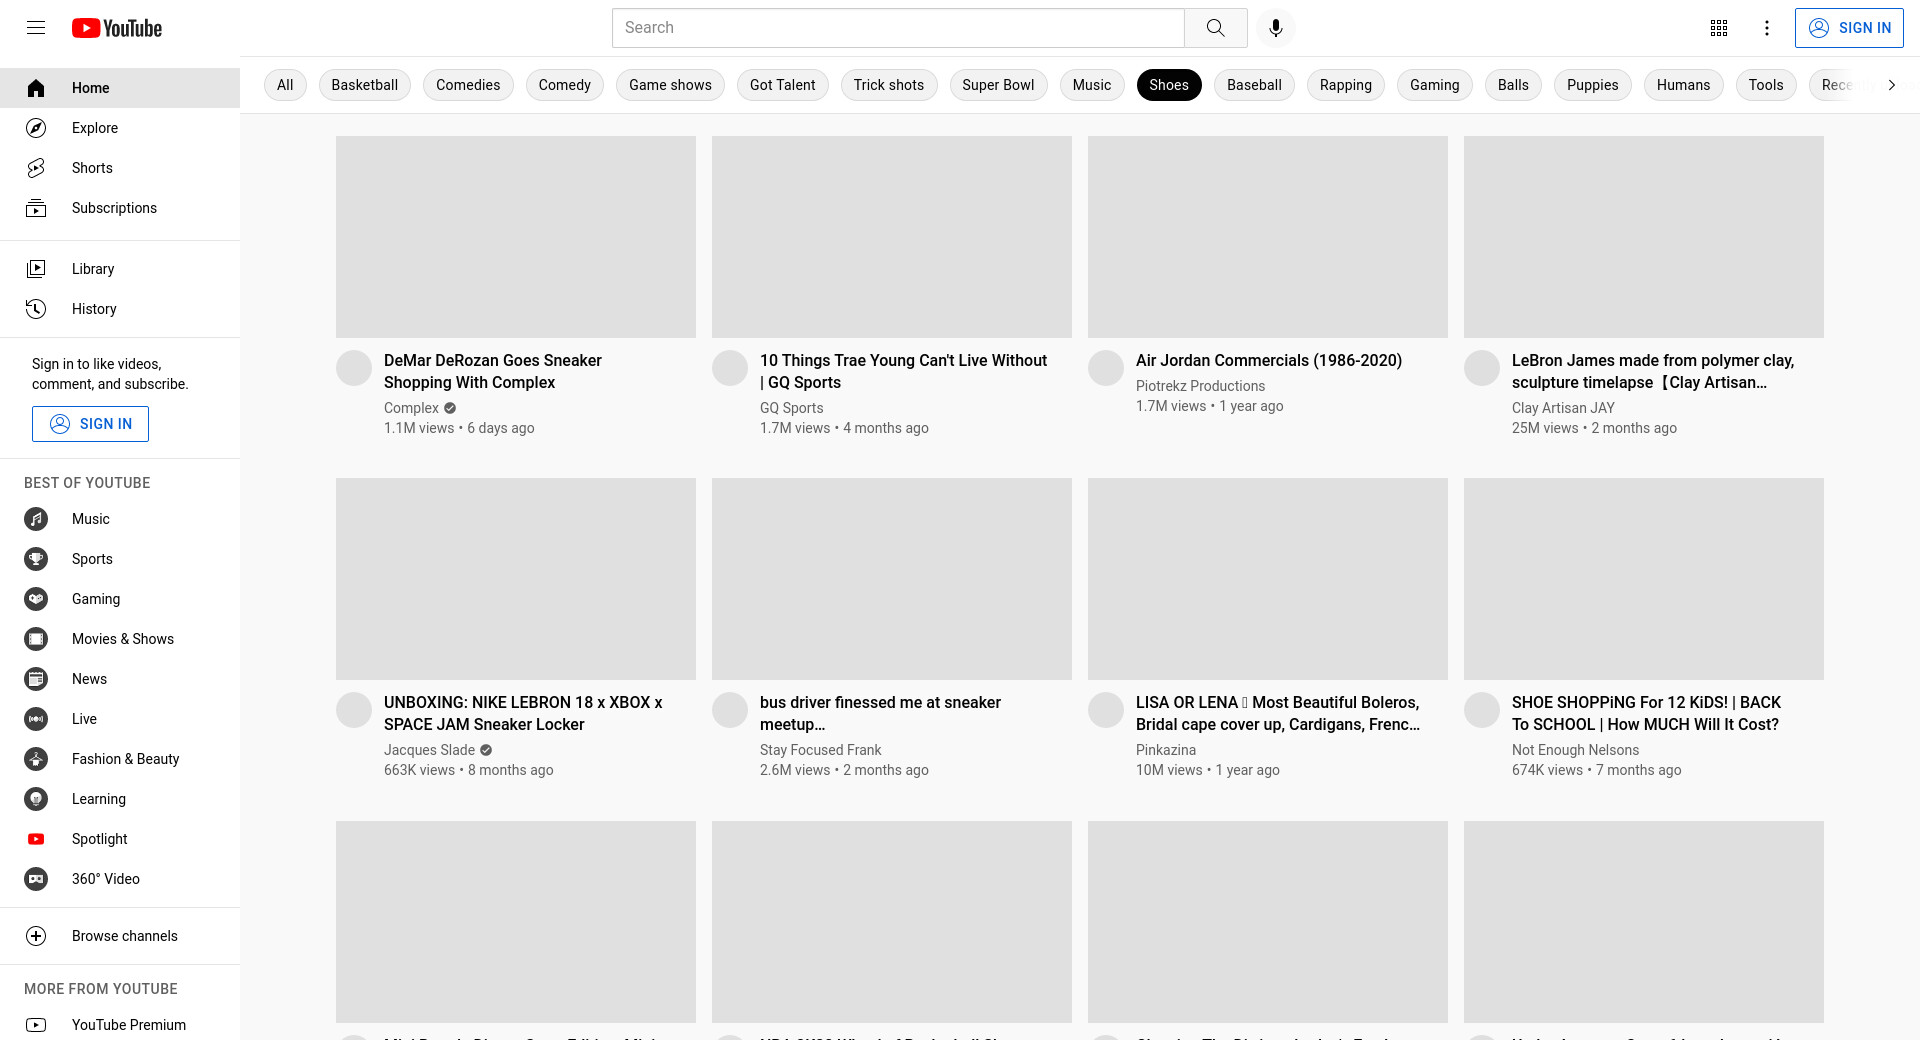
Task: Select the Gaming filter chip
Action: tap(1435, 85)
